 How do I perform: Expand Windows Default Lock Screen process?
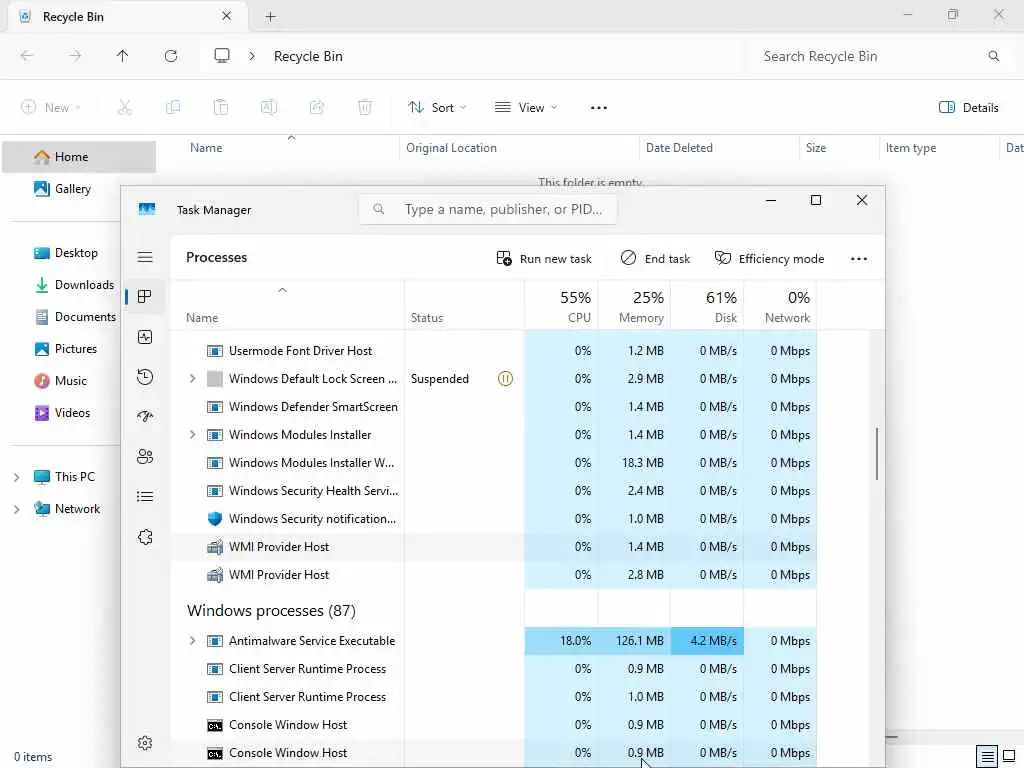(192, 379)
